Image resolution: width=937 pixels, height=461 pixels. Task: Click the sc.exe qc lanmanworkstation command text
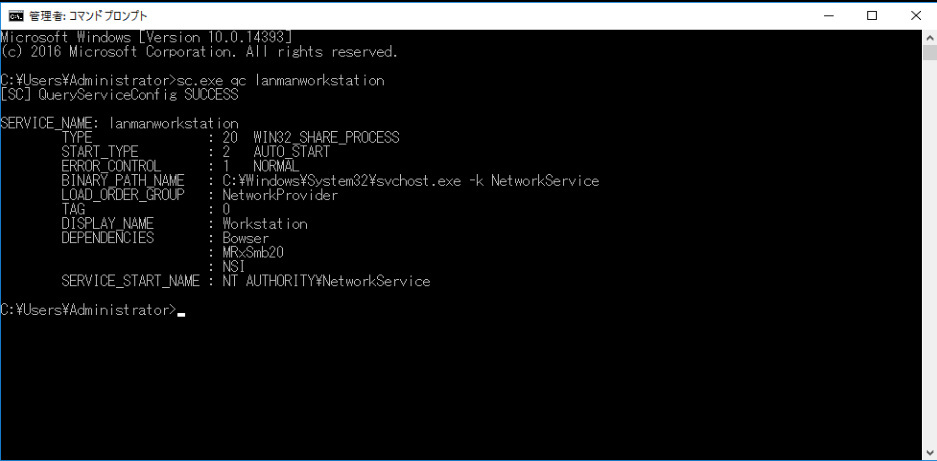tap(277, 80)
